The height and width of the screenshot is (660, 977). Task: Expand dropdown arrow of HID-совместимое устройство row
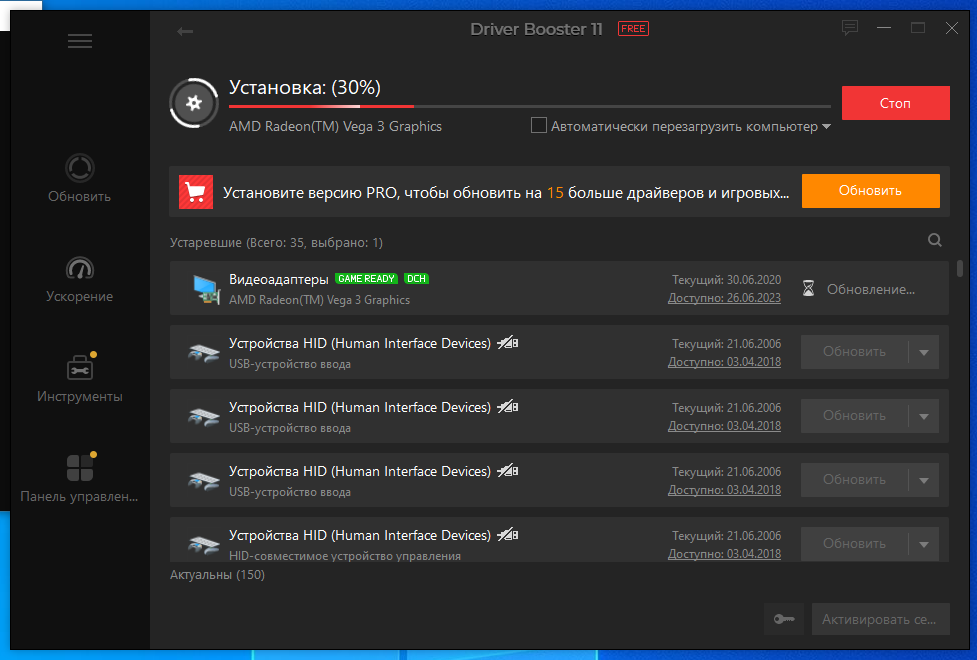(x=924, y=544)
